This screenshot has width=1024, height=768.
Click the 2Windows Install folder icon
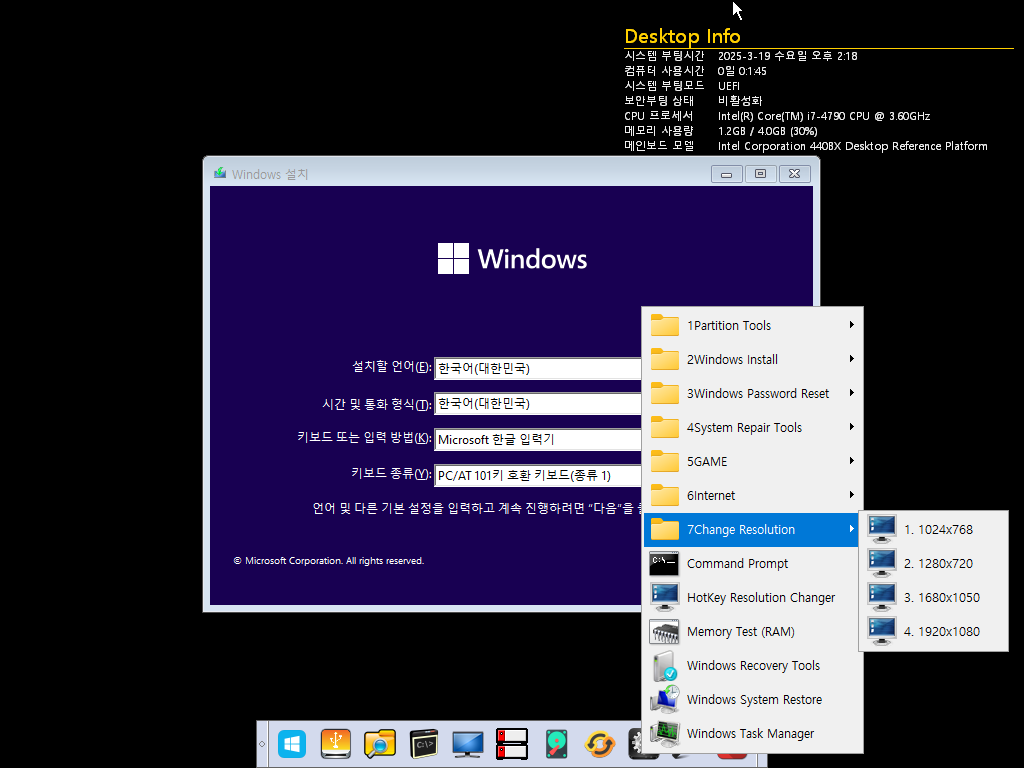(x=665, y=359)
